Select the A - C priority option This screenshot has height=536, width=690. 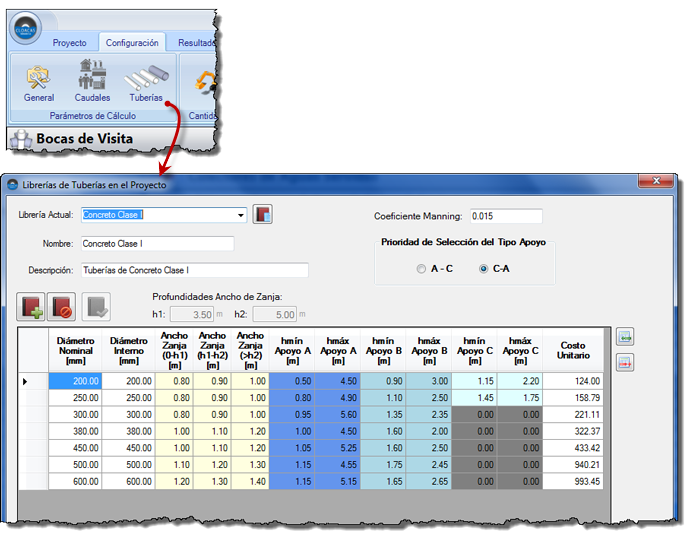pos(422,269)
